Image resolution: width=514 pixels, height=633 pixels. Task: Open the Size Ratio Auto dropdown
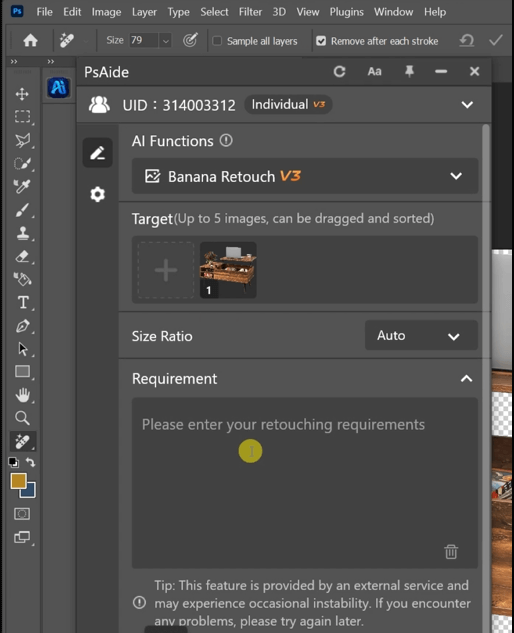click(421, 335)
